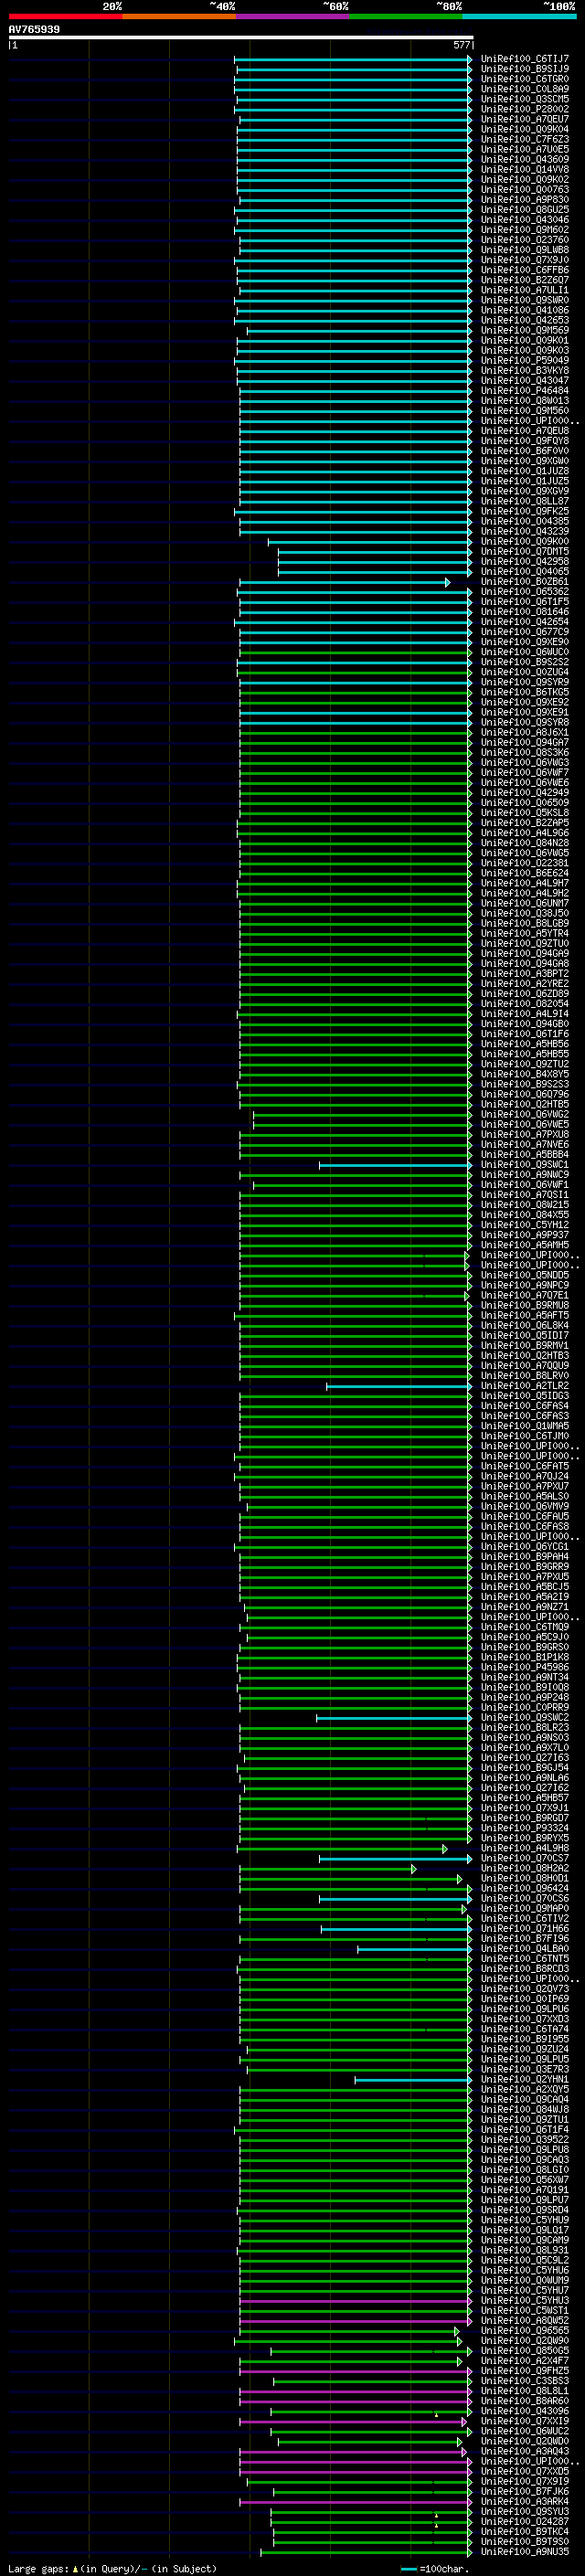Select hit UniRef100_C6TGR0

[524, 79]
